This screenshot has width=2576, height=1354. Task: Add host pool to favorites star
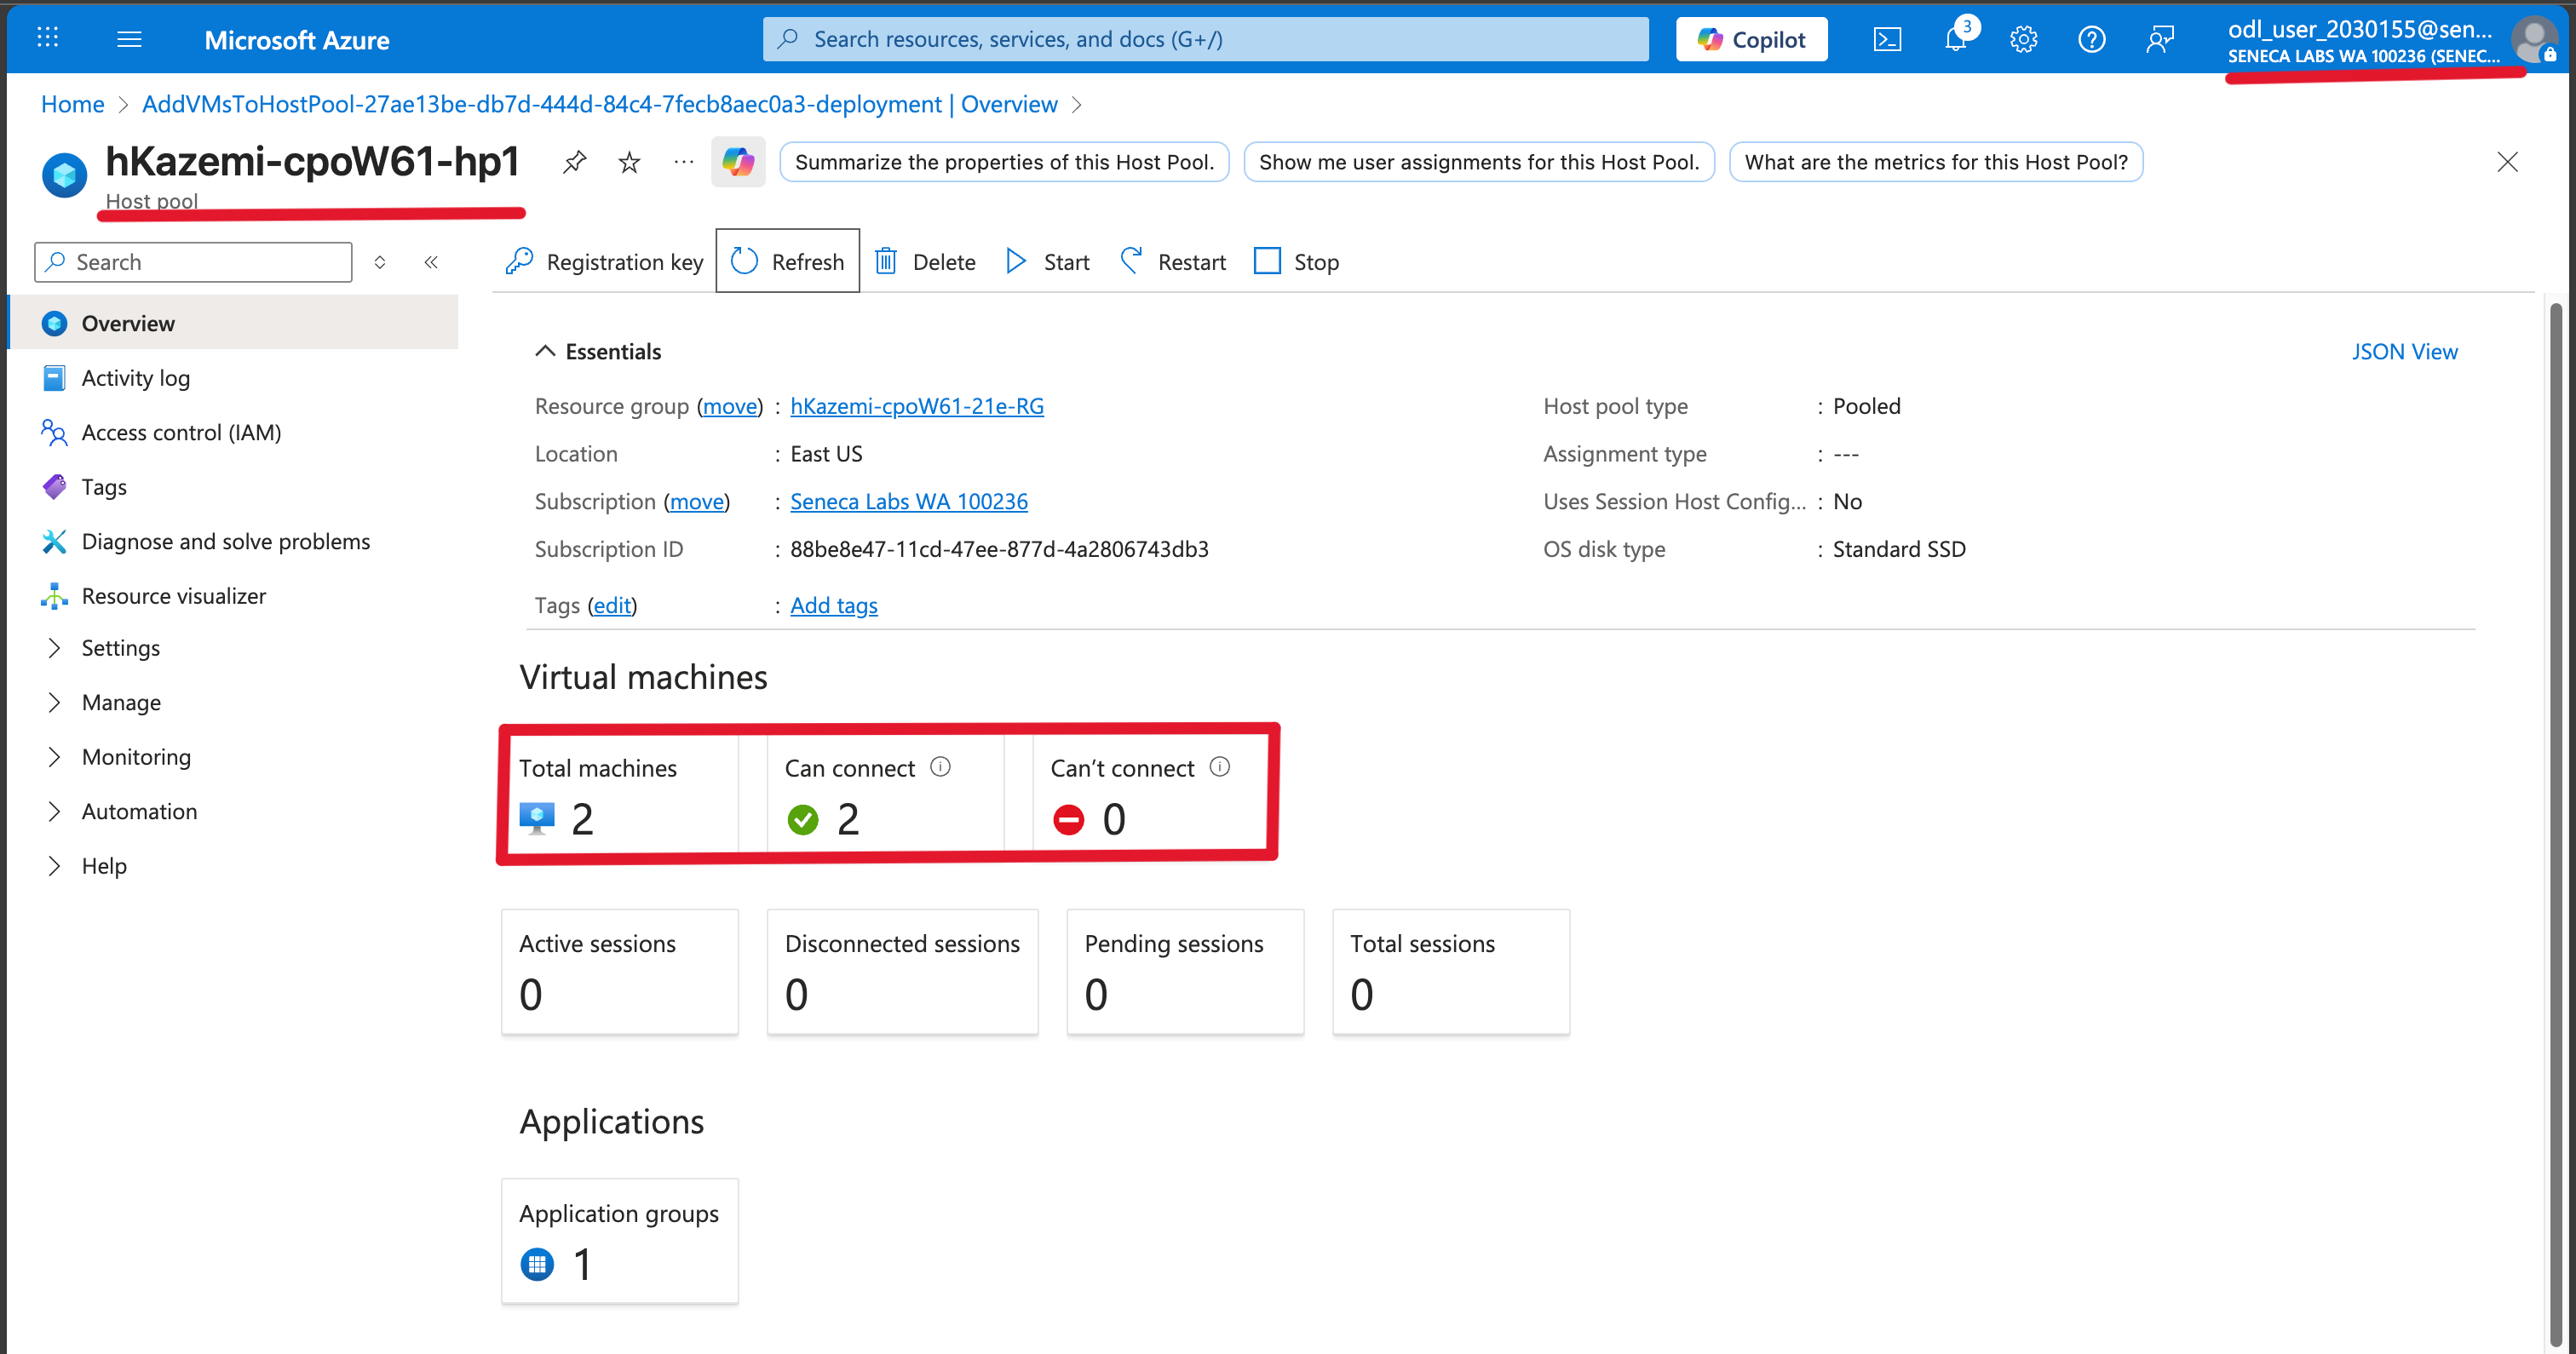(629, 162)
